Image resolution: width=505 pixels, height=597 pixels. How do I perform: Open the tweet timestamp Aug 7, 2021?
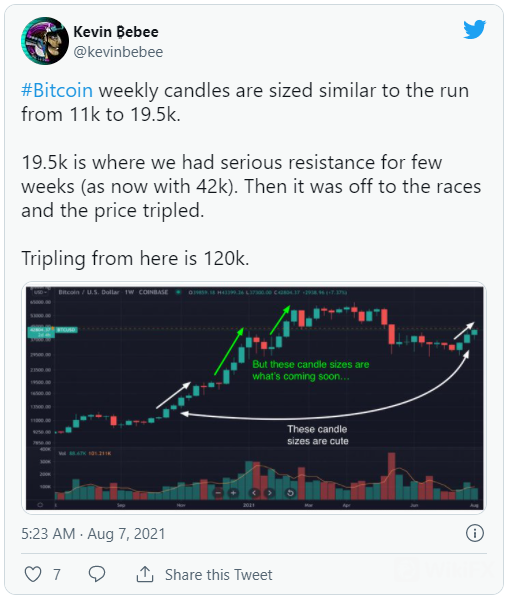tap(93, 533)
